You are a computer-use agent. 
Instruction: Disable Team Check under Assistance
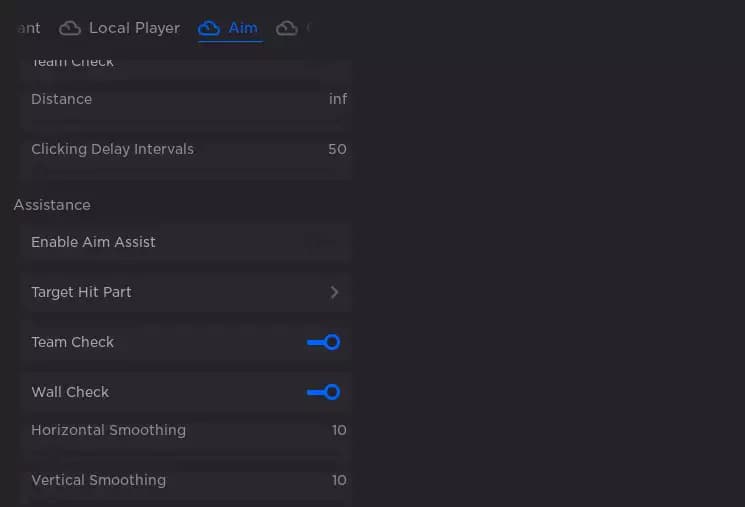point(323,342)
